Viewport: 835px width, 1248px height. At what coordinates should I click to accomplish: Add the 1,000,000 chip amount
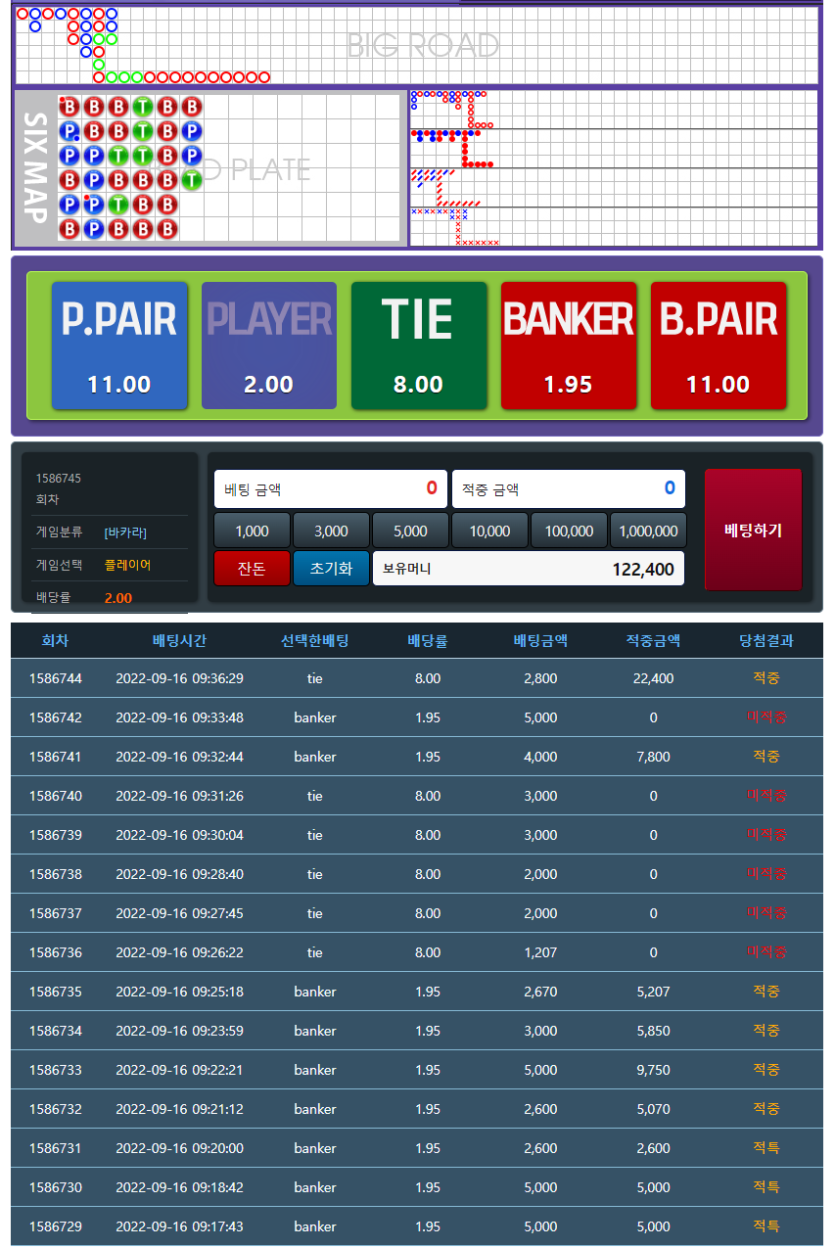coord(649,530)
